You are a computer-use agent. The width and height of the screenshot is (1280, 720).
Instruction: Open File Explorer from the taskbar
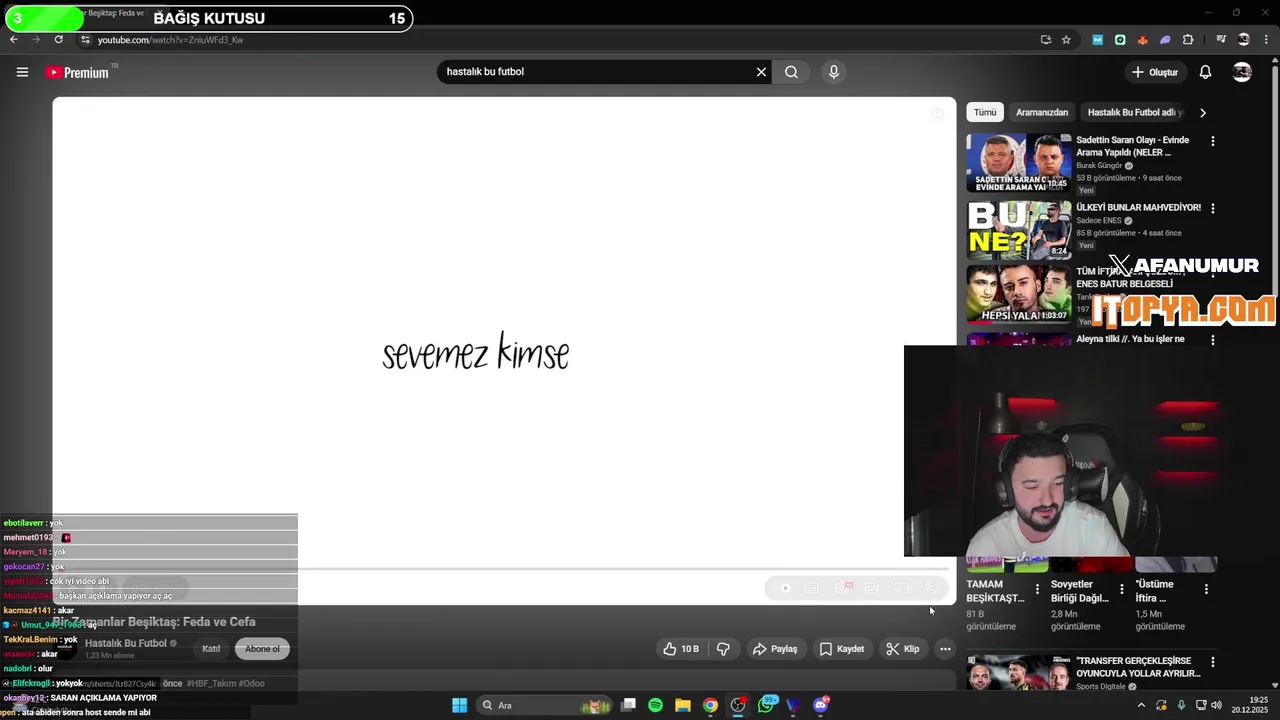point(682,705)
